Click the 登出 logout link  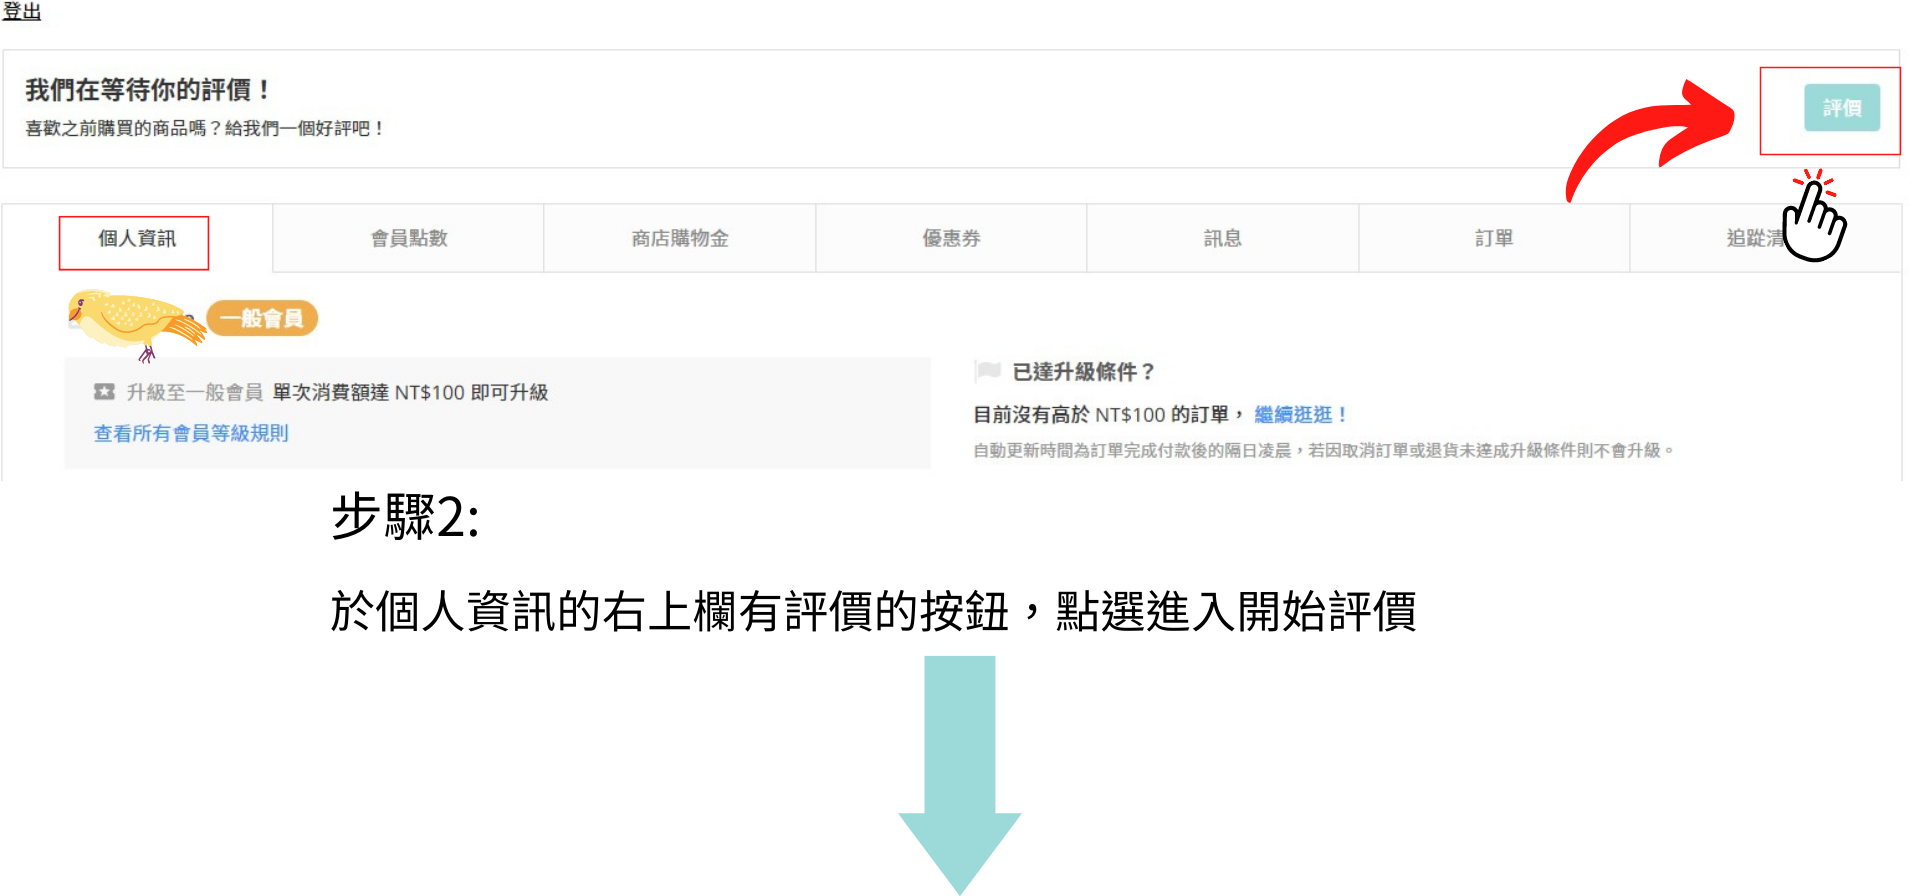click(21, 12)
